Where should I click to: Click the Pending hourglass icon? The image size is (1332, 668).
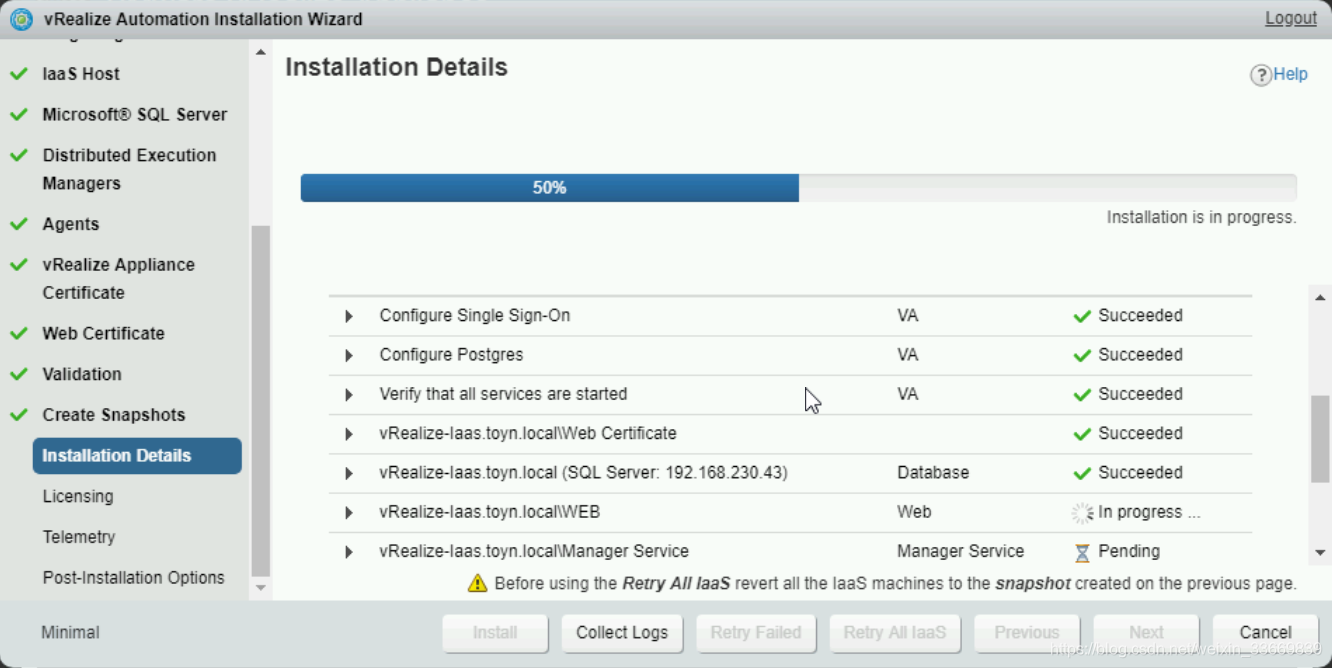pos(1082,552)
